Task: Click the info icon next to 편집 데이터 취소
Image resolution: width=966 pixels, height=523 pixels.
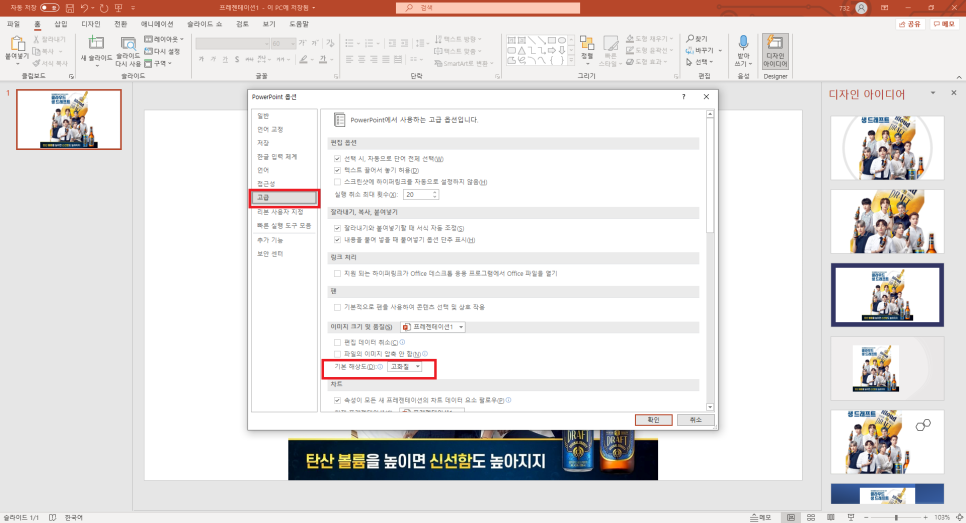Action: pos(402,342)
